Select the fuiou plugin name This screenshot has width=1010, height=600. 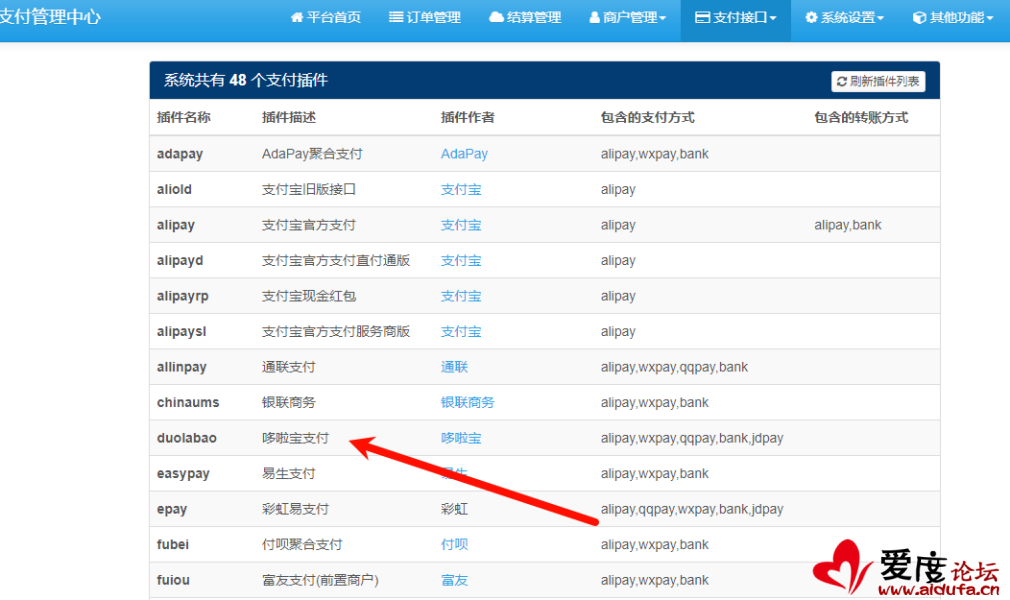(173, 580)
